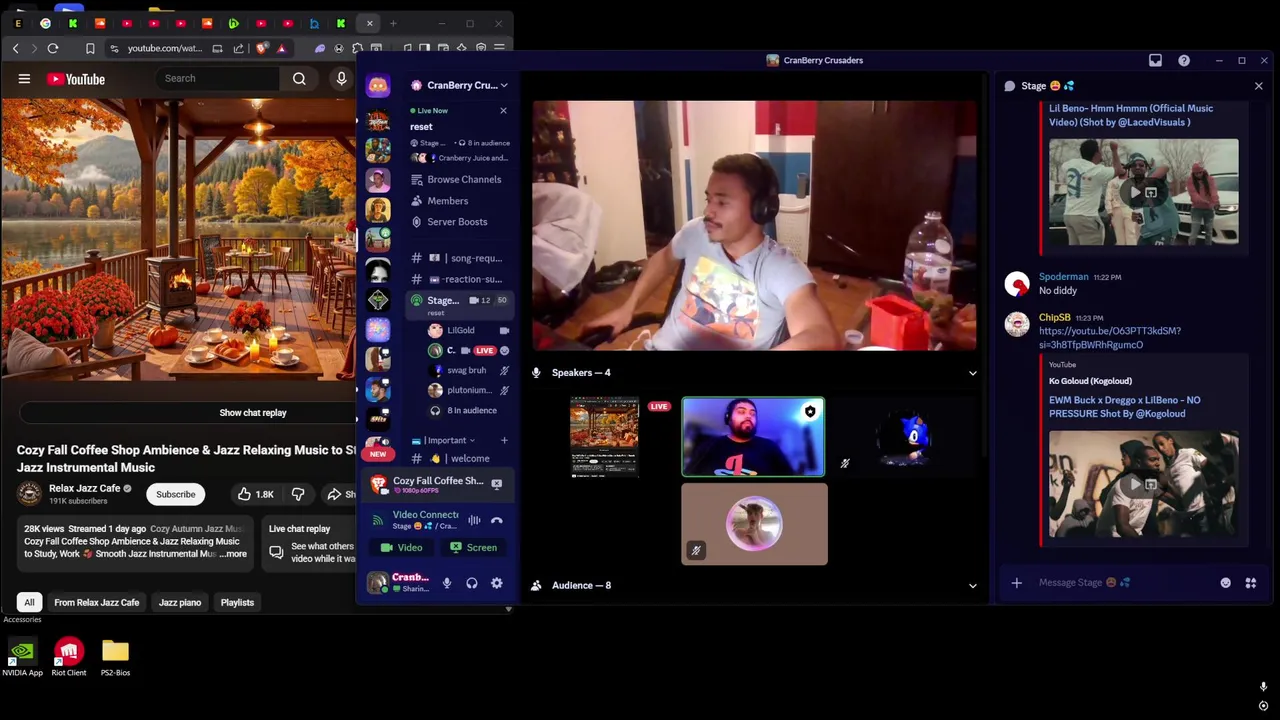This screenshot has width=1280, height=720.
Task: Disconnect from the Discord stage call
Action: tap(497, 520)
